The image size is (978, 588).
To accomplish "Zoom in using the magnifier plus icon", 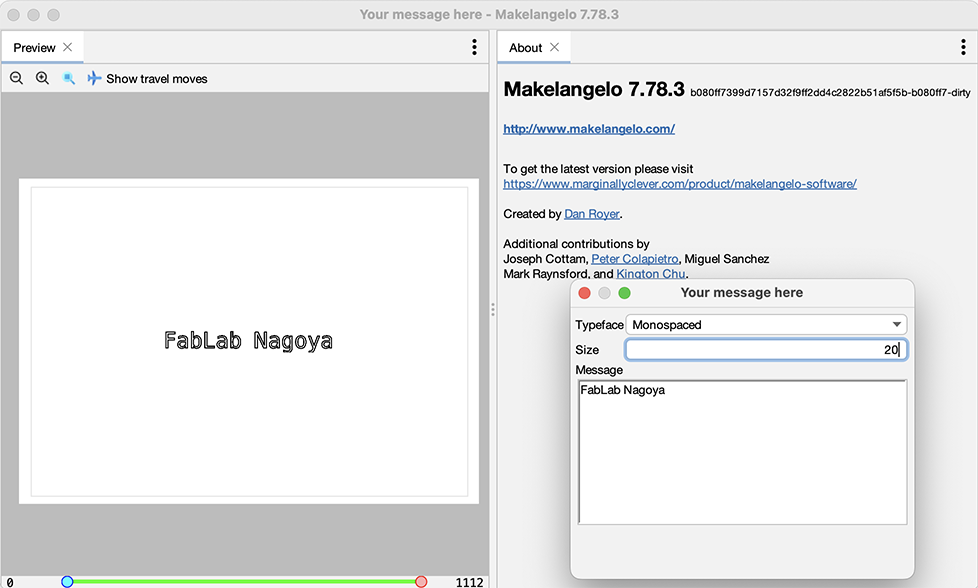I will (x=42, y=79).
